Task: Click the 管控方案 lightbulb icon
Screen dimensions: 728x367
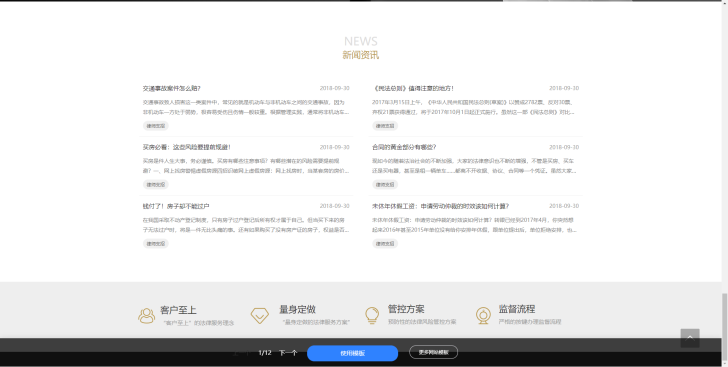Action: [x=372, y=315]
